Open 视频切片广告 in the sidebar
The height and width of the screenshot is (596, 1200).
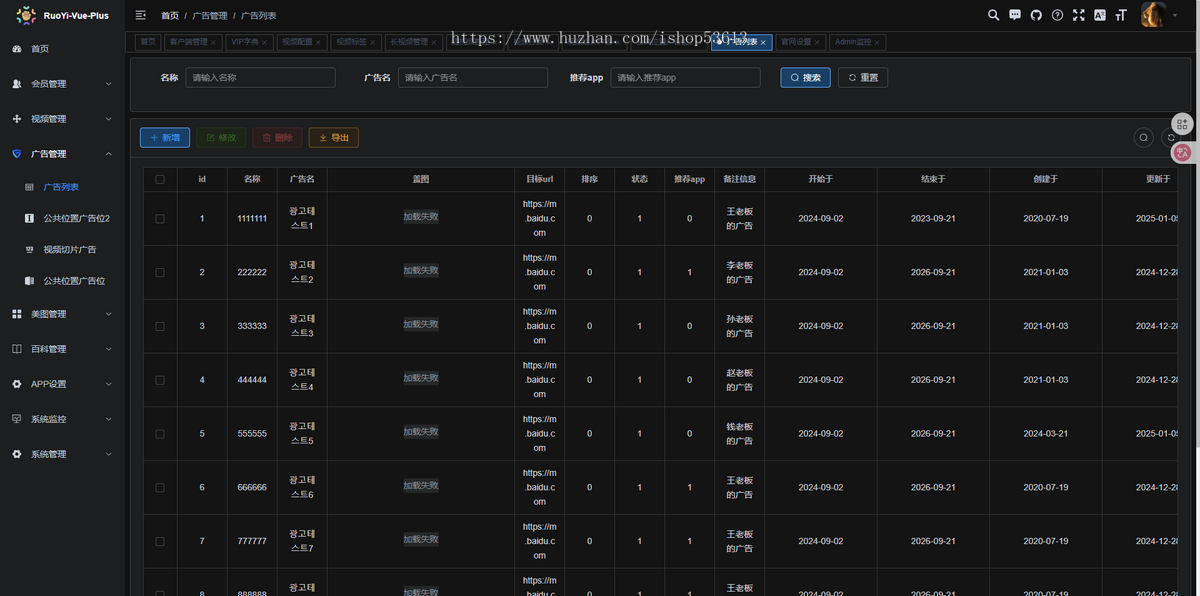coord(62,249)
